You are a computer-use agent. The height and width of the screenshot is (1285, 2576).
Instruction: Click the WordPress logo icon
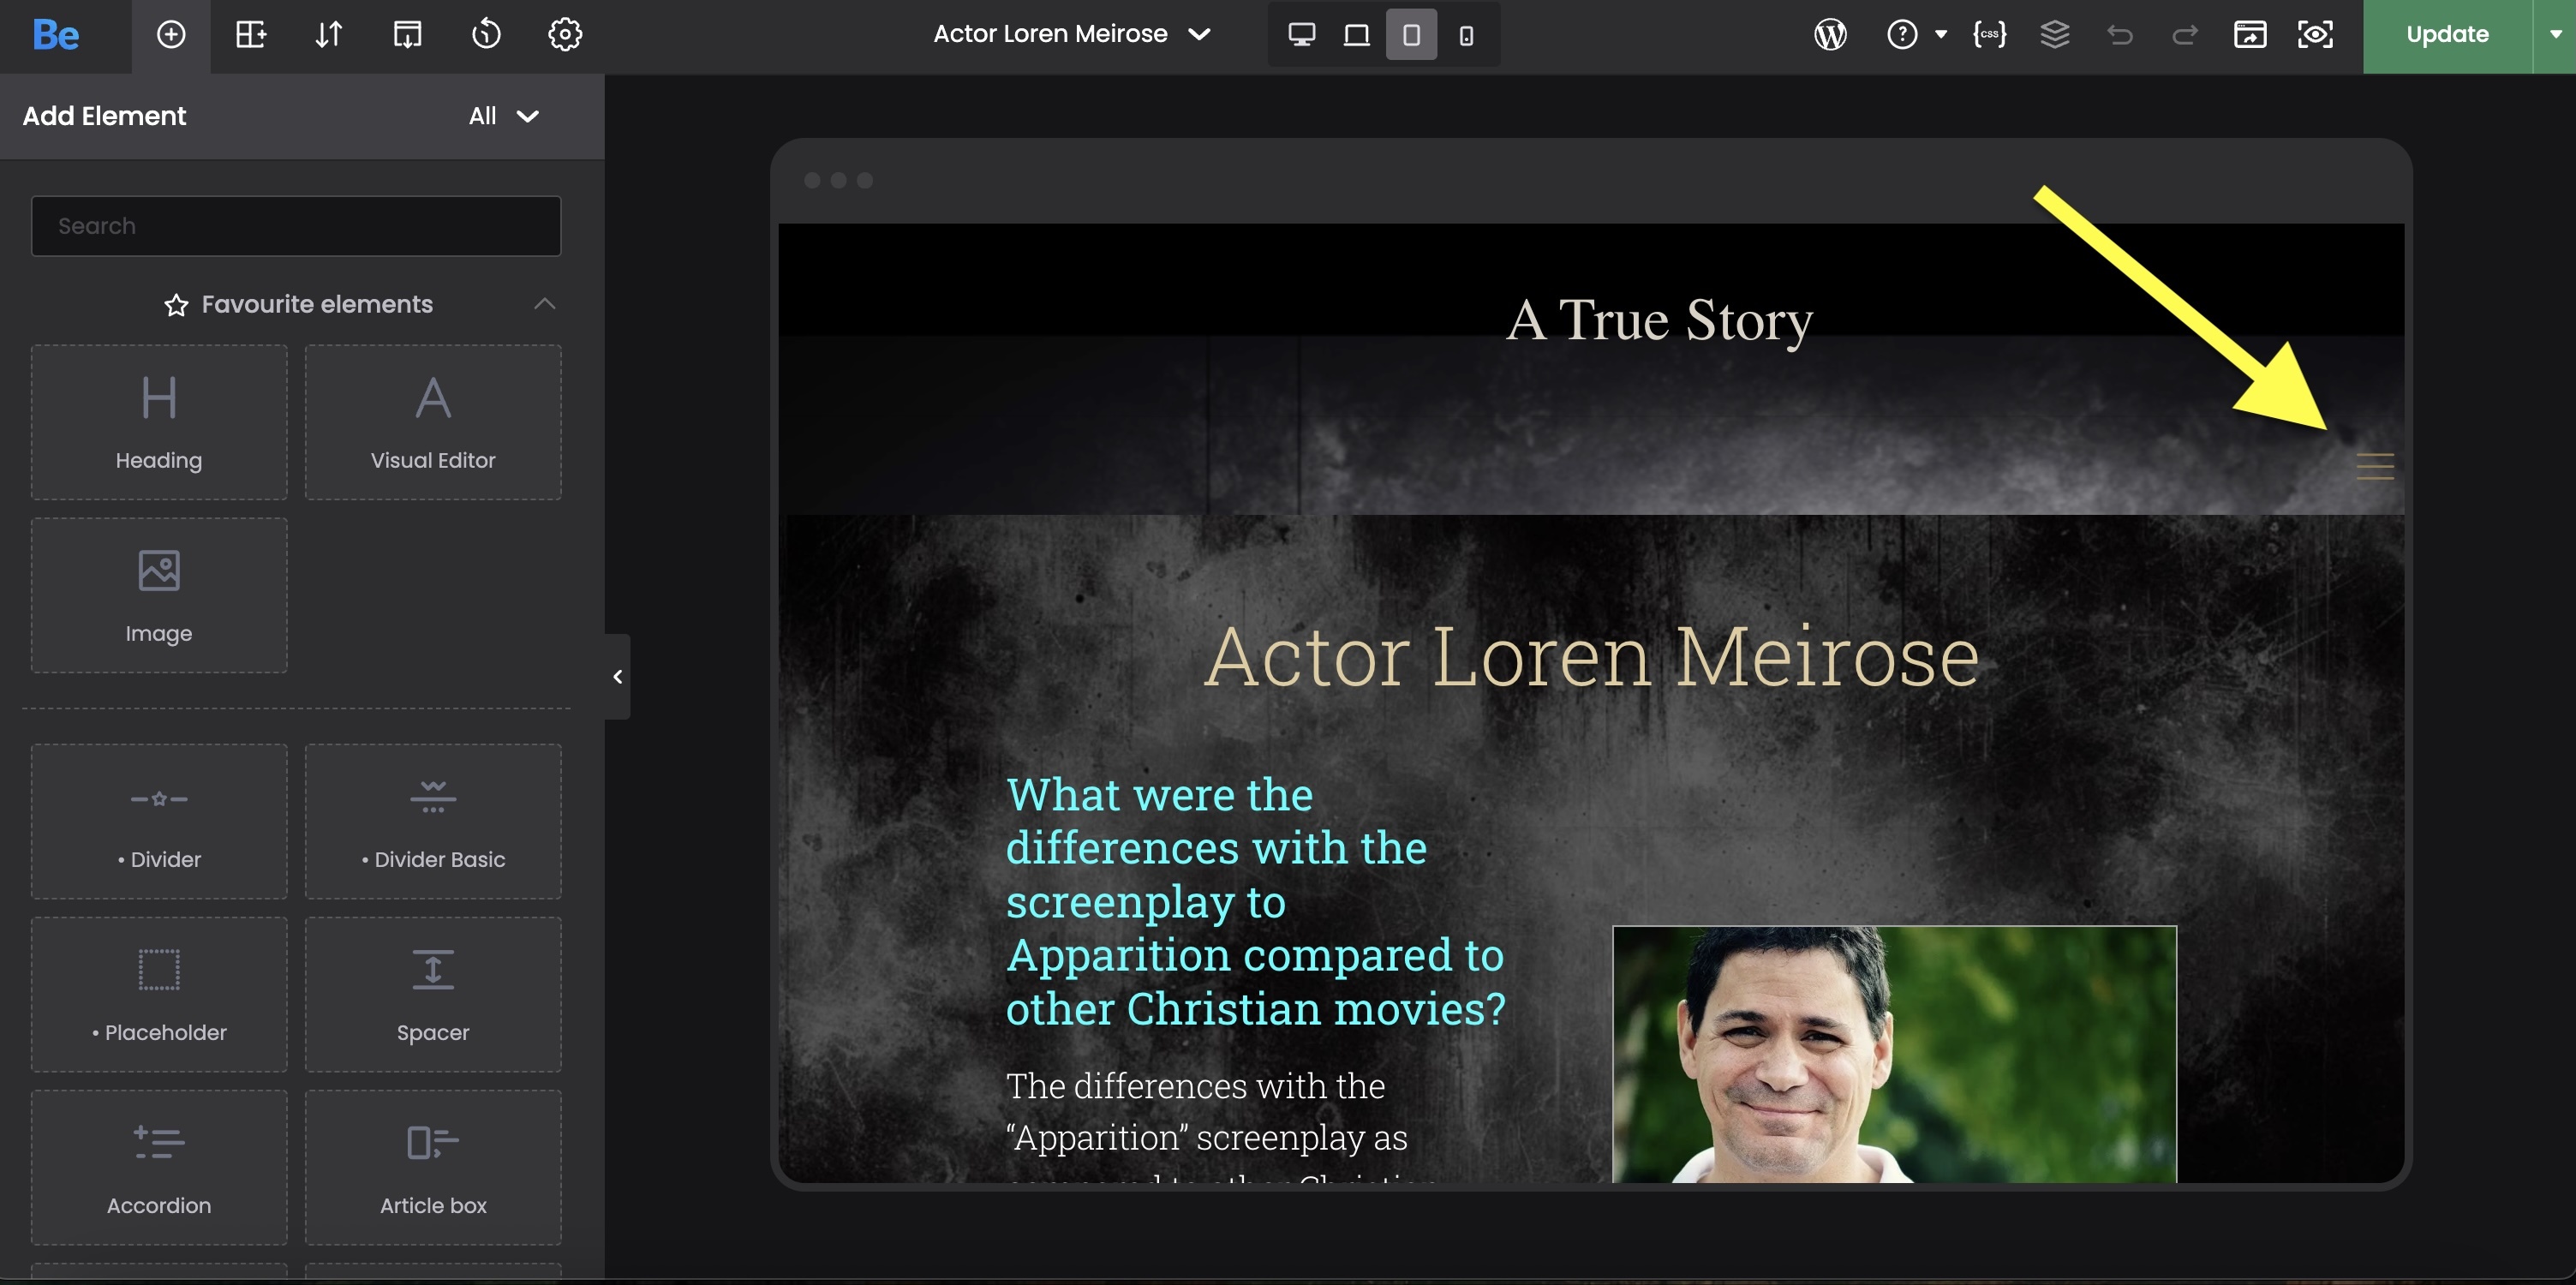click(x=1830, y=35)
